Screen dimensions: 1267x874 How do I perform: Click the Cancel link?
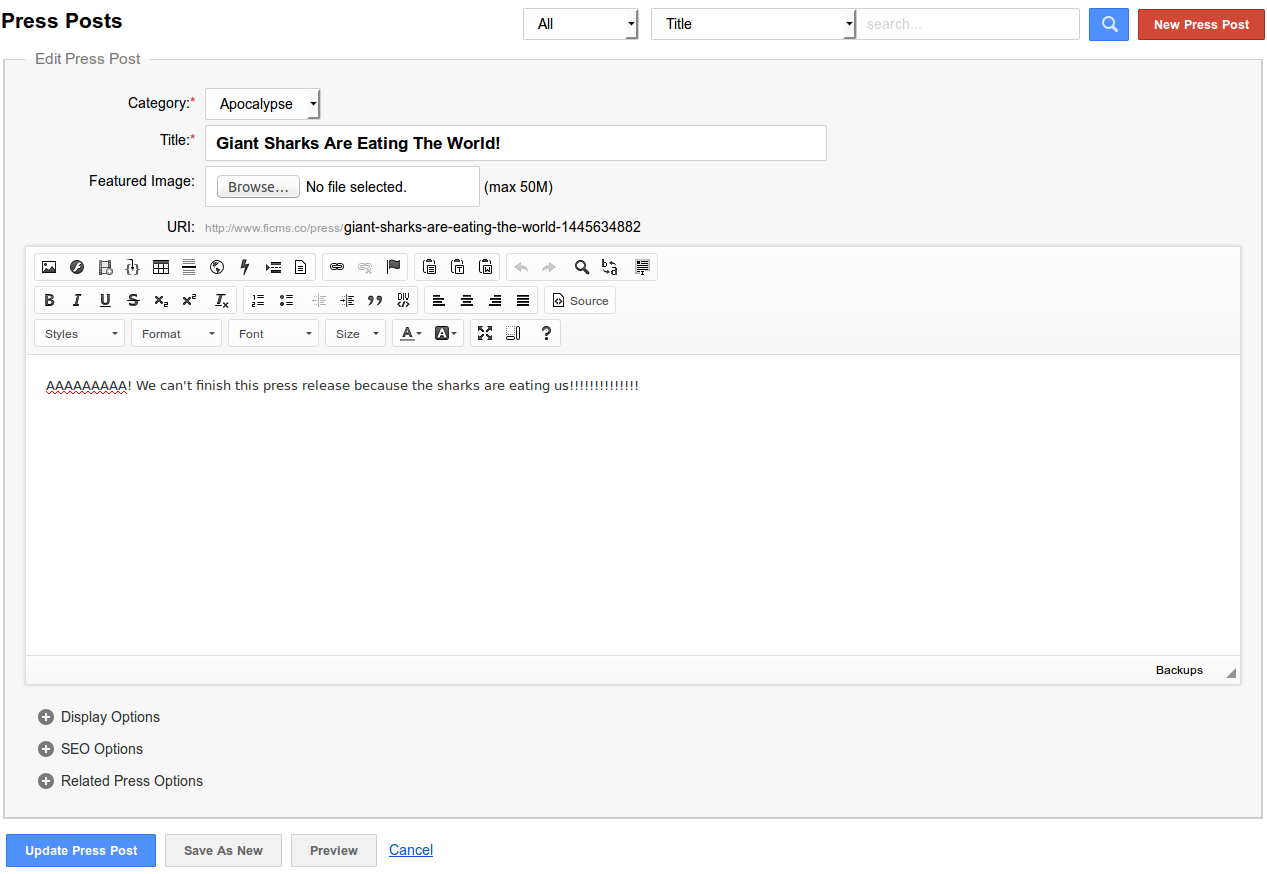[411, 850]
